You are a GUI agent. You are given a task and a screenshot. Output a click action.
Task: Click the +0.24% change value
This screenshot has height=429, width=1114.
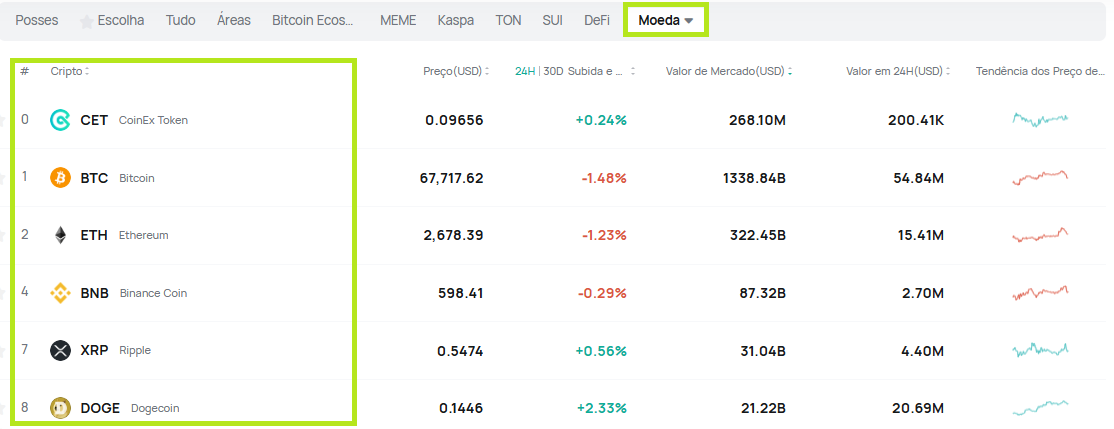(x=601, y=120)
